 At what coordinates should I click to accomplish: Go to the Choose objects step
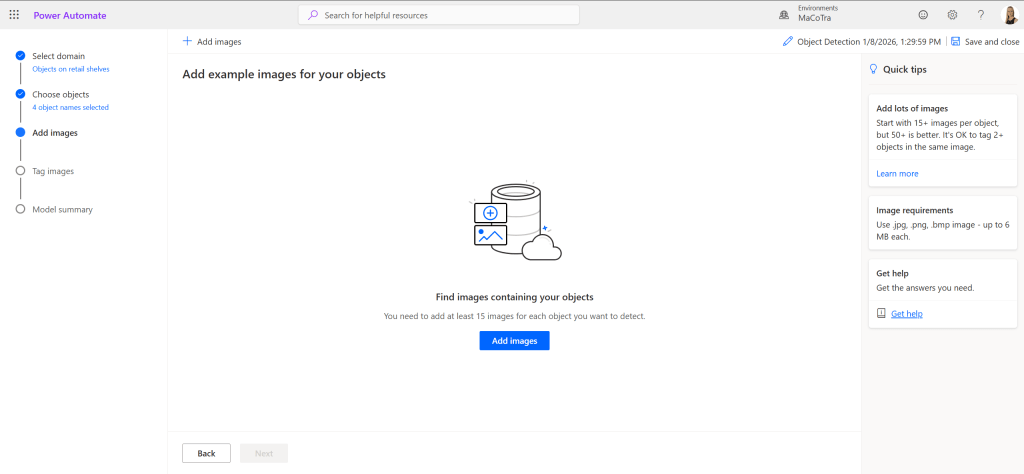[60, 95]
